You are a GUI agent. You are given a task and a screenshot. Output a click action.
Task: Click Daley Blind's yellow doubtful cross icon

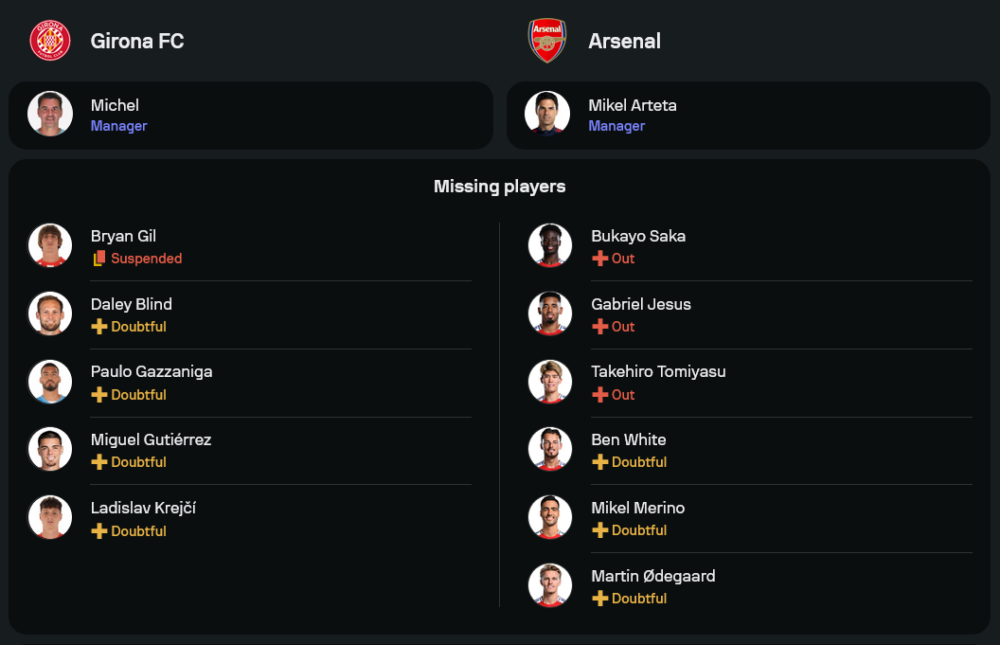click(99, 327)
